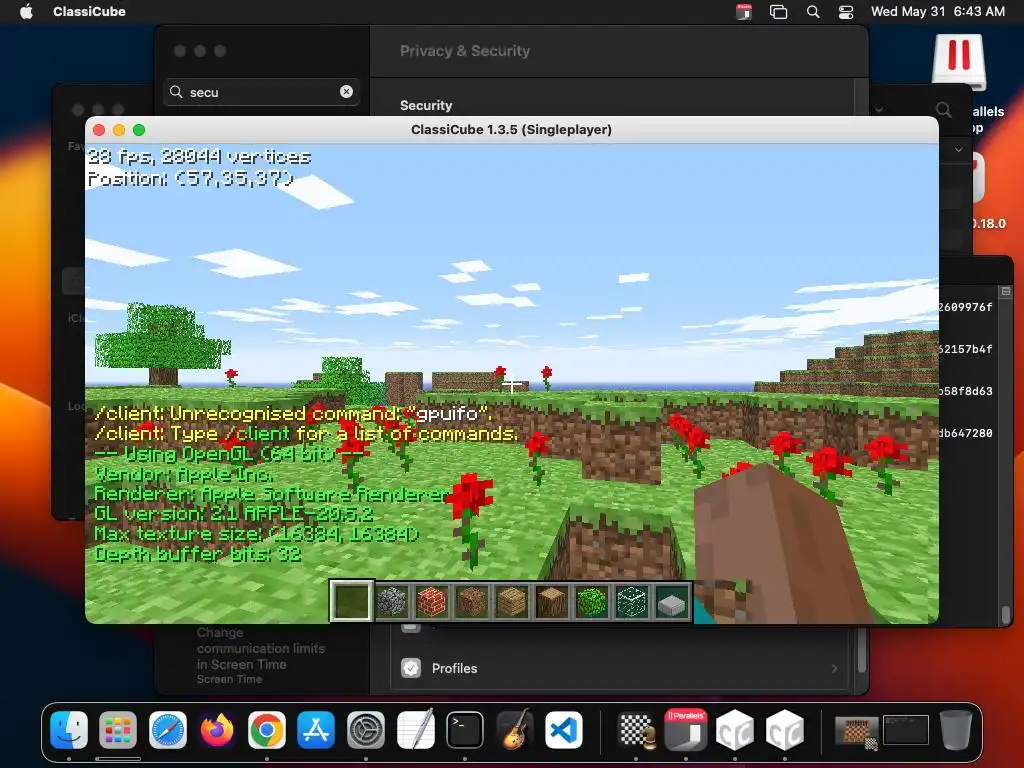Open Launchpad from the dock

pos(118,729)
